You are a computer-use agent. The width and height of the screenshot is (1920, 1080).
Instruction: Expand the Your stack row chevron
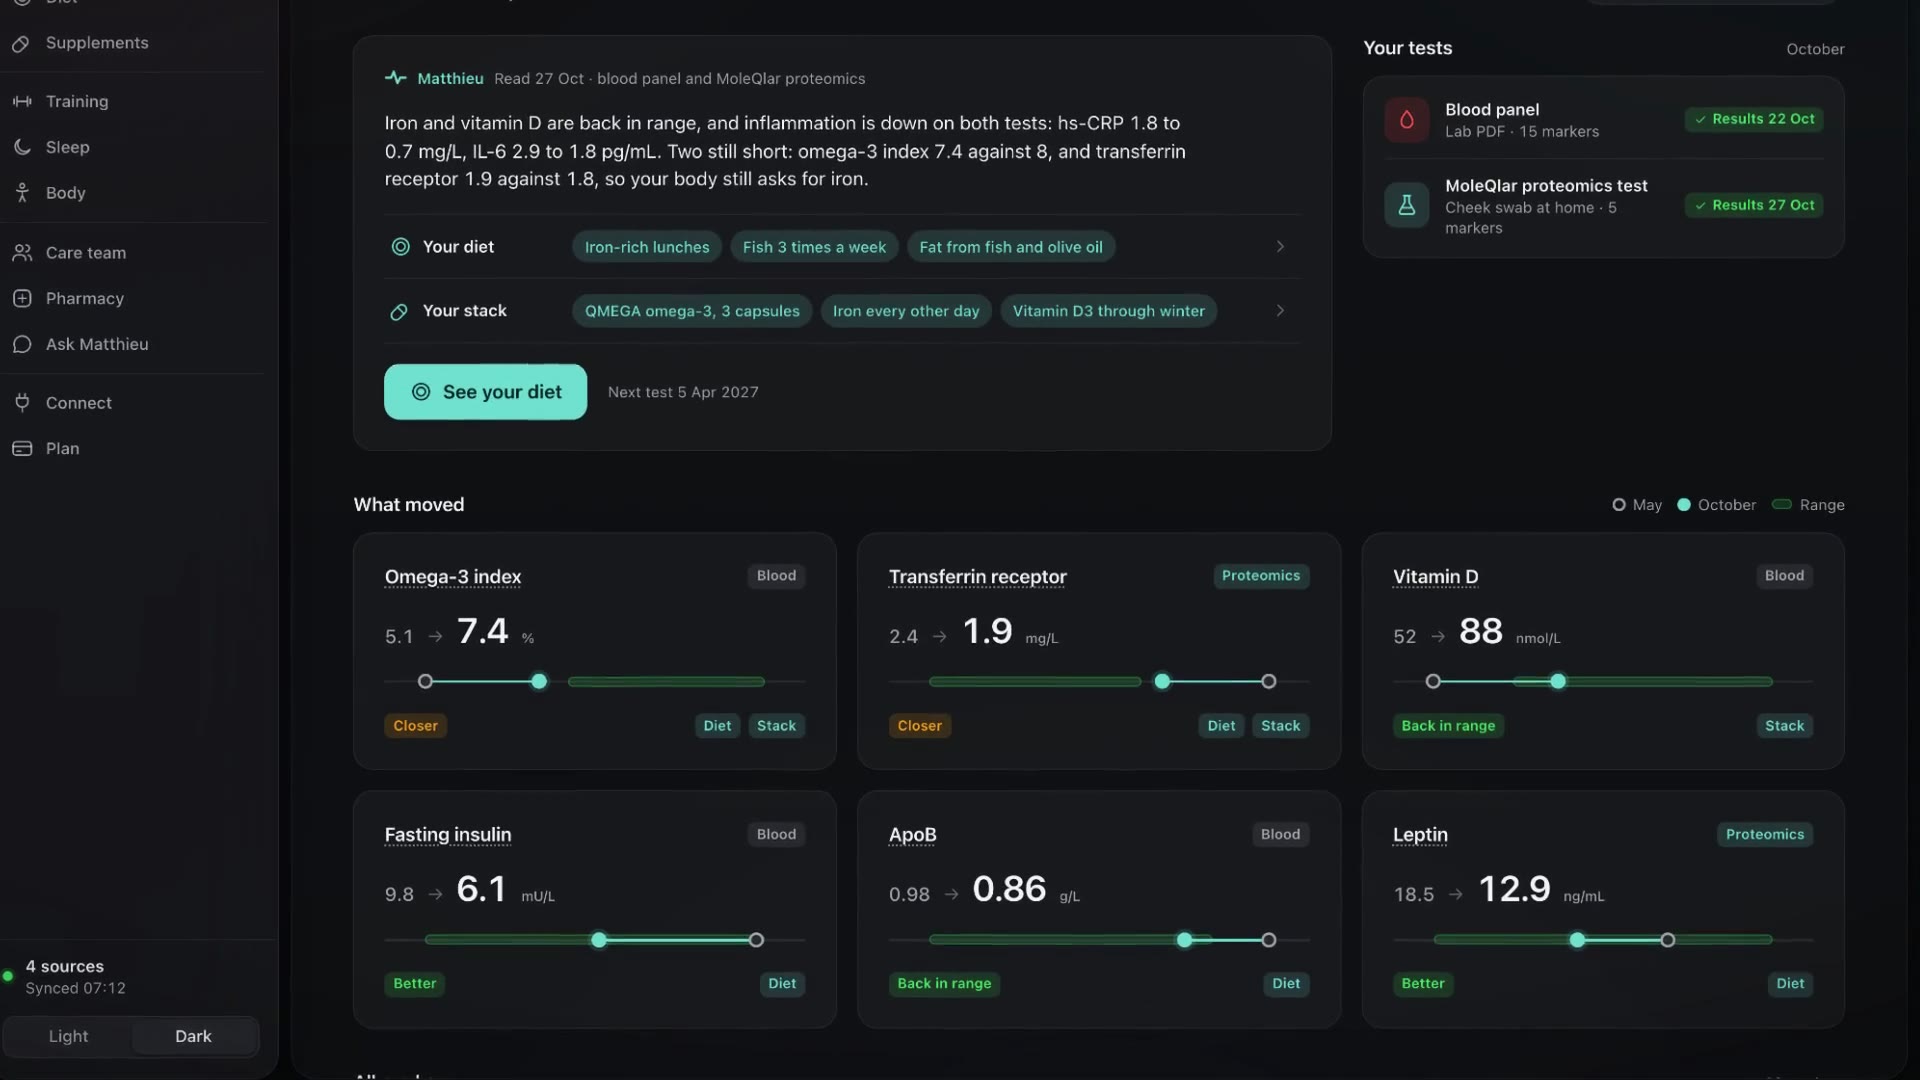(x=1280, y=311)
